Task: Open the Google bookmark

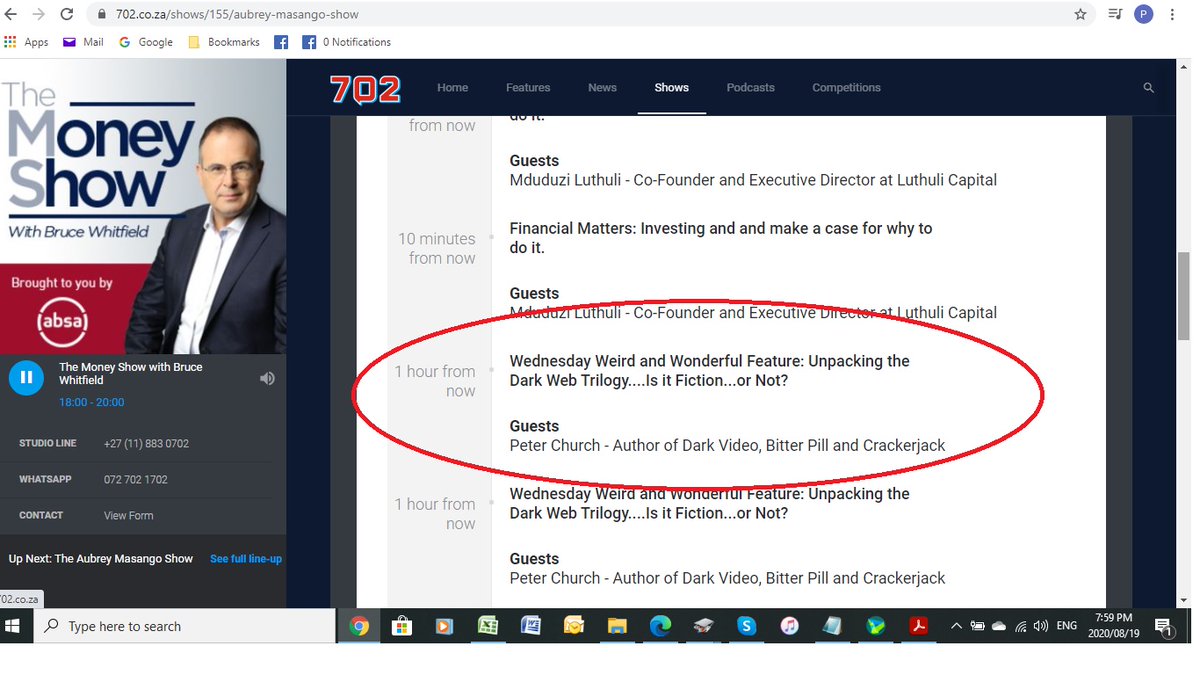Action: click(x=146, y=42)
